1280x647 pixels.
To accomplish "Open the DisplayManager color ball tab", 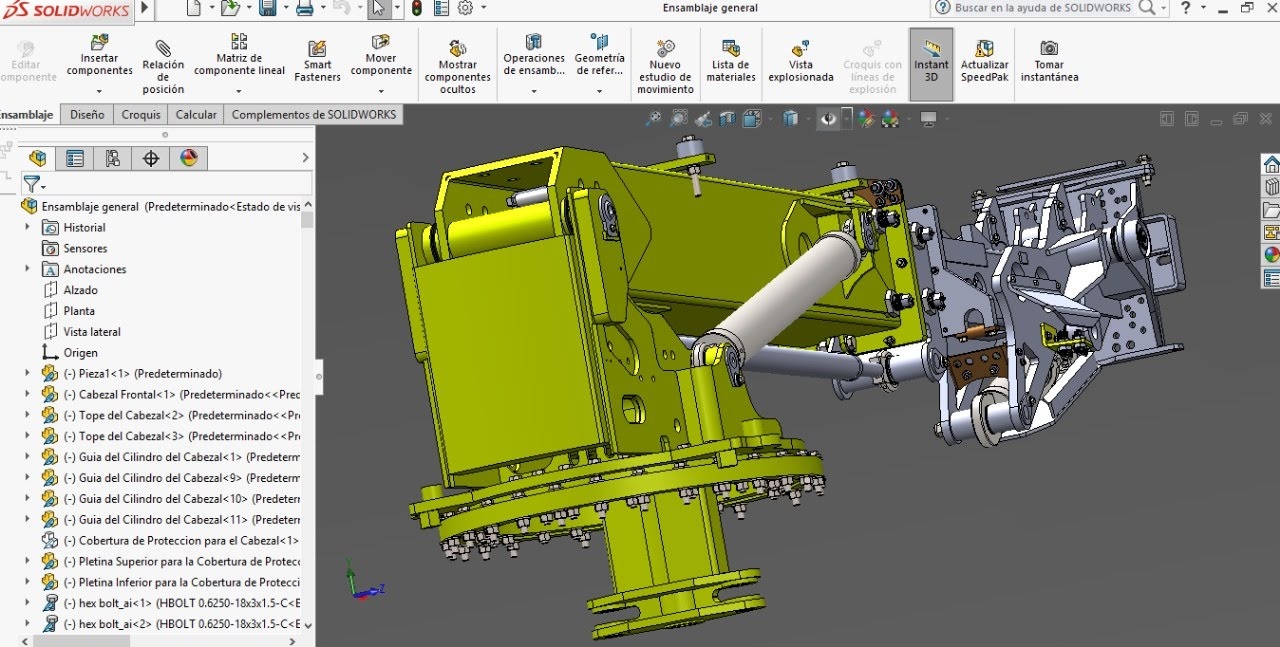I will tap(189, 158).
